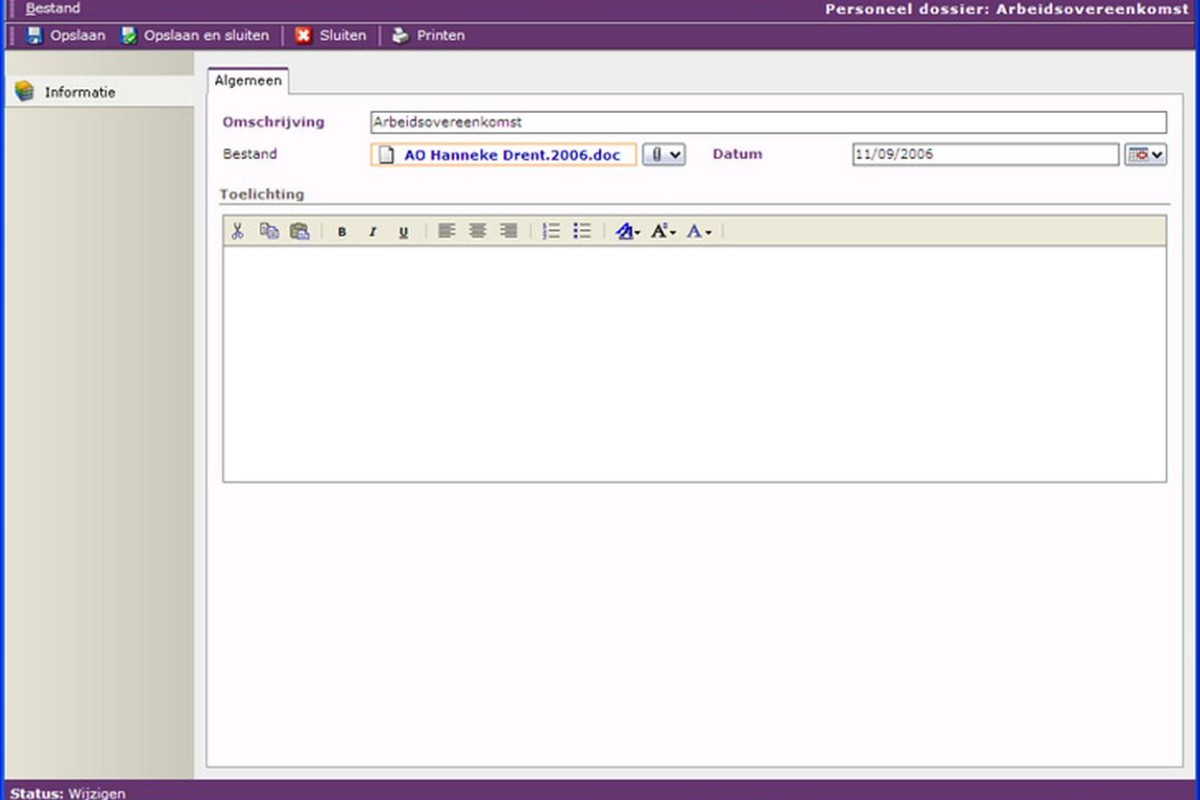Toggle italic formatting

[x=373, y=232]
